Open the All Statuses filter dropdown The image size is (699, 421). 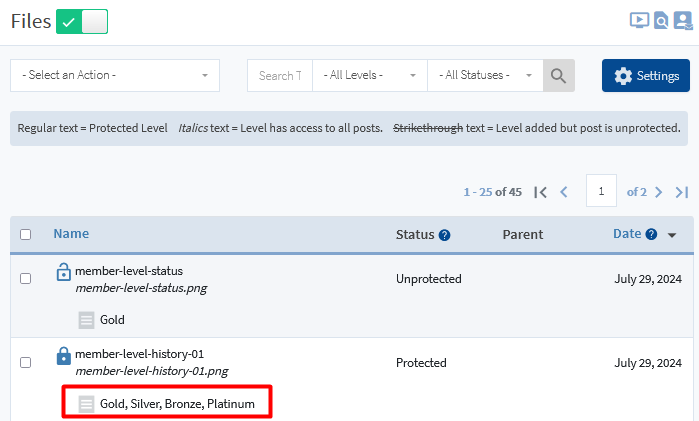(485, 75)
